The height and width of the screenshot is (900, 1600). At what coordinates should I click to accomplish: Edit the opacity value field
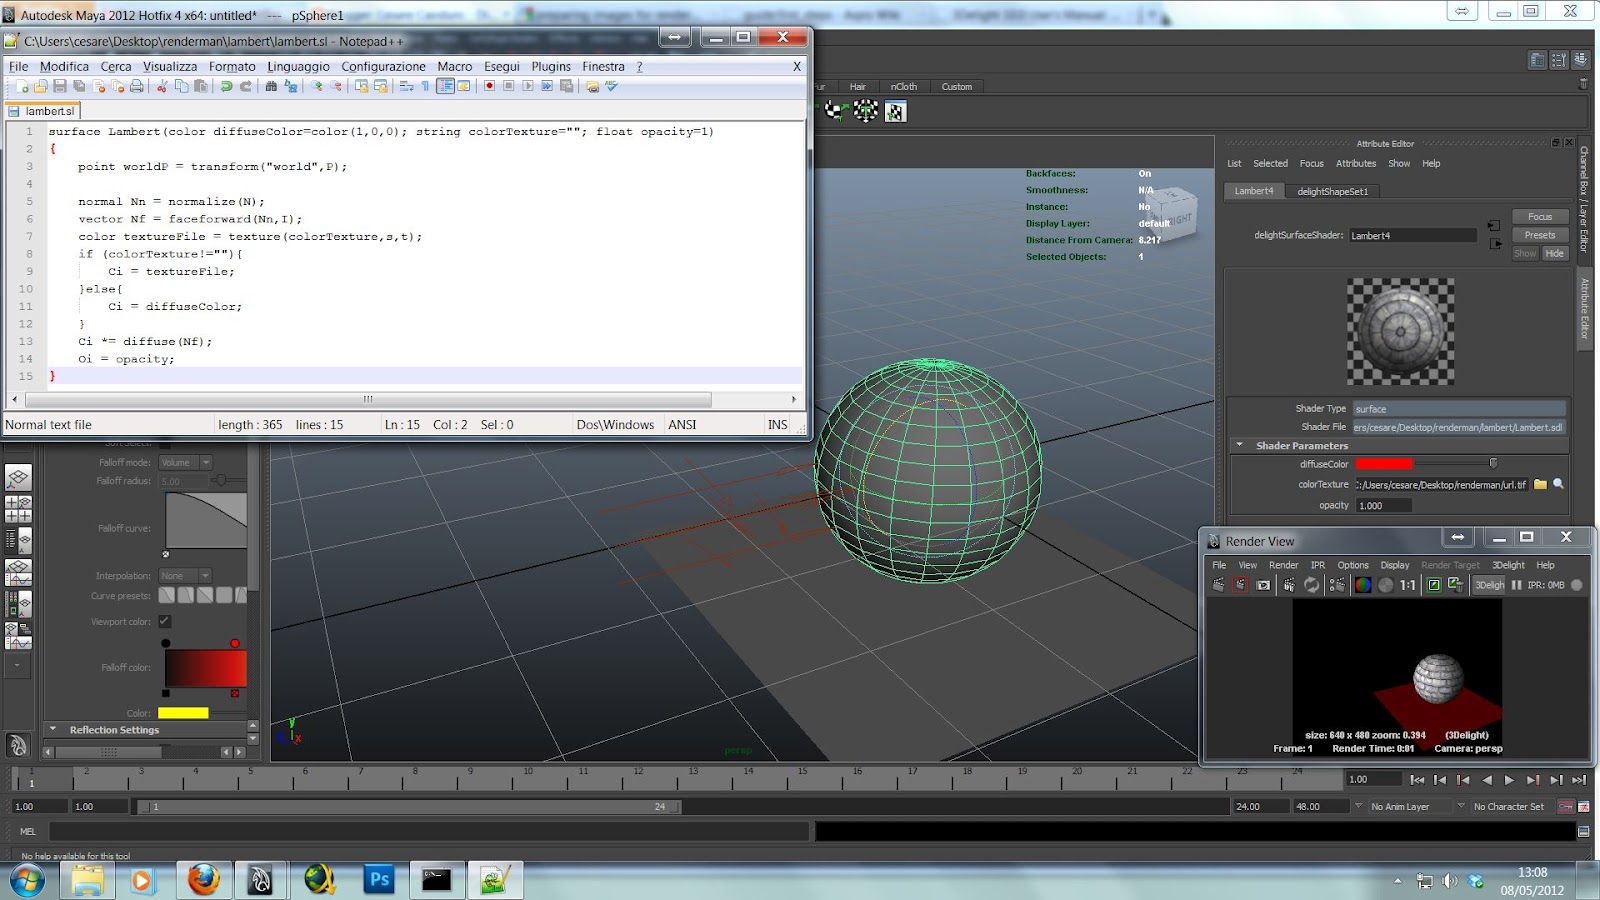tap(1383, 505)
